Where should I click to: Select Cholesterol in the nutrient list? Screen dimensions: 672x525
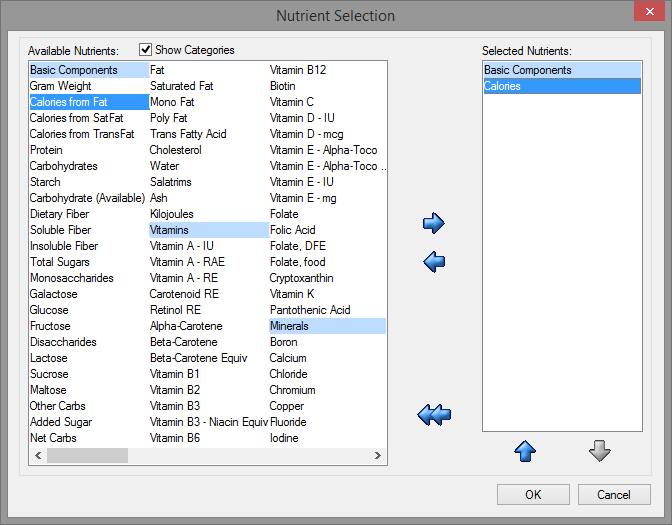pyautogui.click(x=176, y=150)
